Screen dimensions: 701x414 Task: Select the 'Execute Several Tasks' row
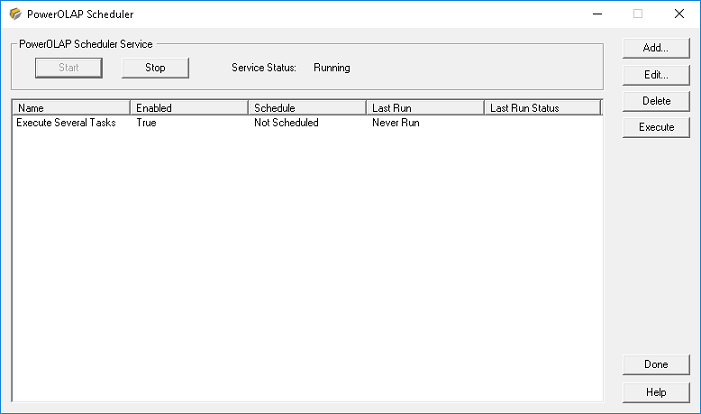pyautogui.click(x=66, y=123)
